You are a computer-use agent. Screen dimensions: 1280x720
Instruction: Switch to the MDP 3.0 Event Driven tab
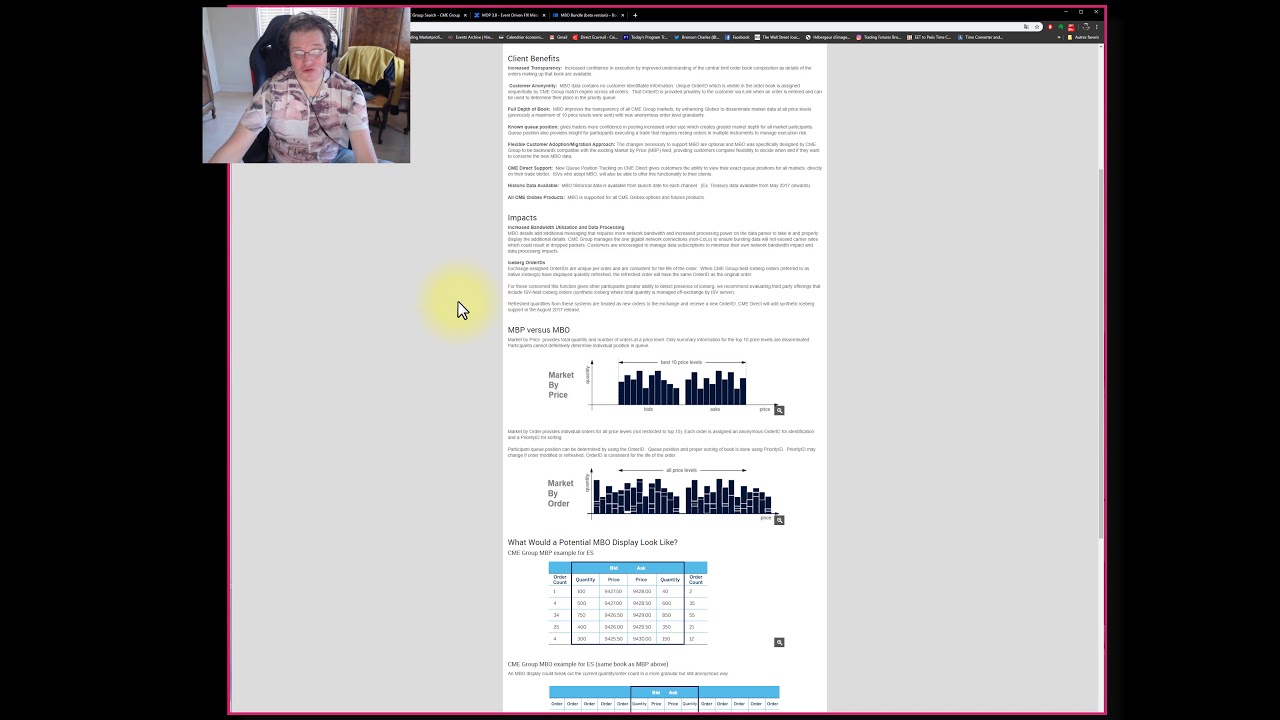click(509, 15)
